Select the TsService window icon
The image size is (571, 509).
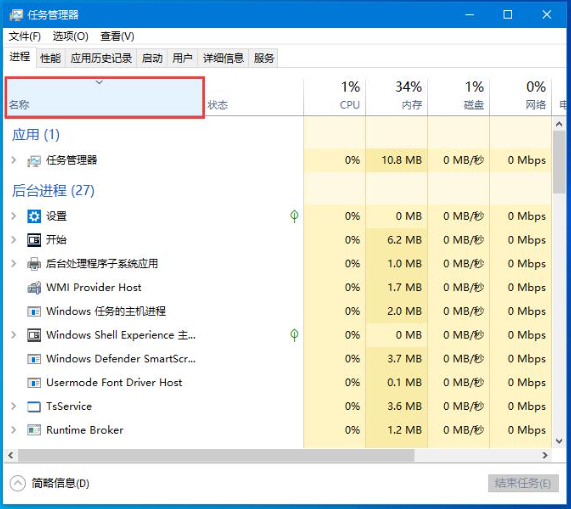tap(34, 406)
